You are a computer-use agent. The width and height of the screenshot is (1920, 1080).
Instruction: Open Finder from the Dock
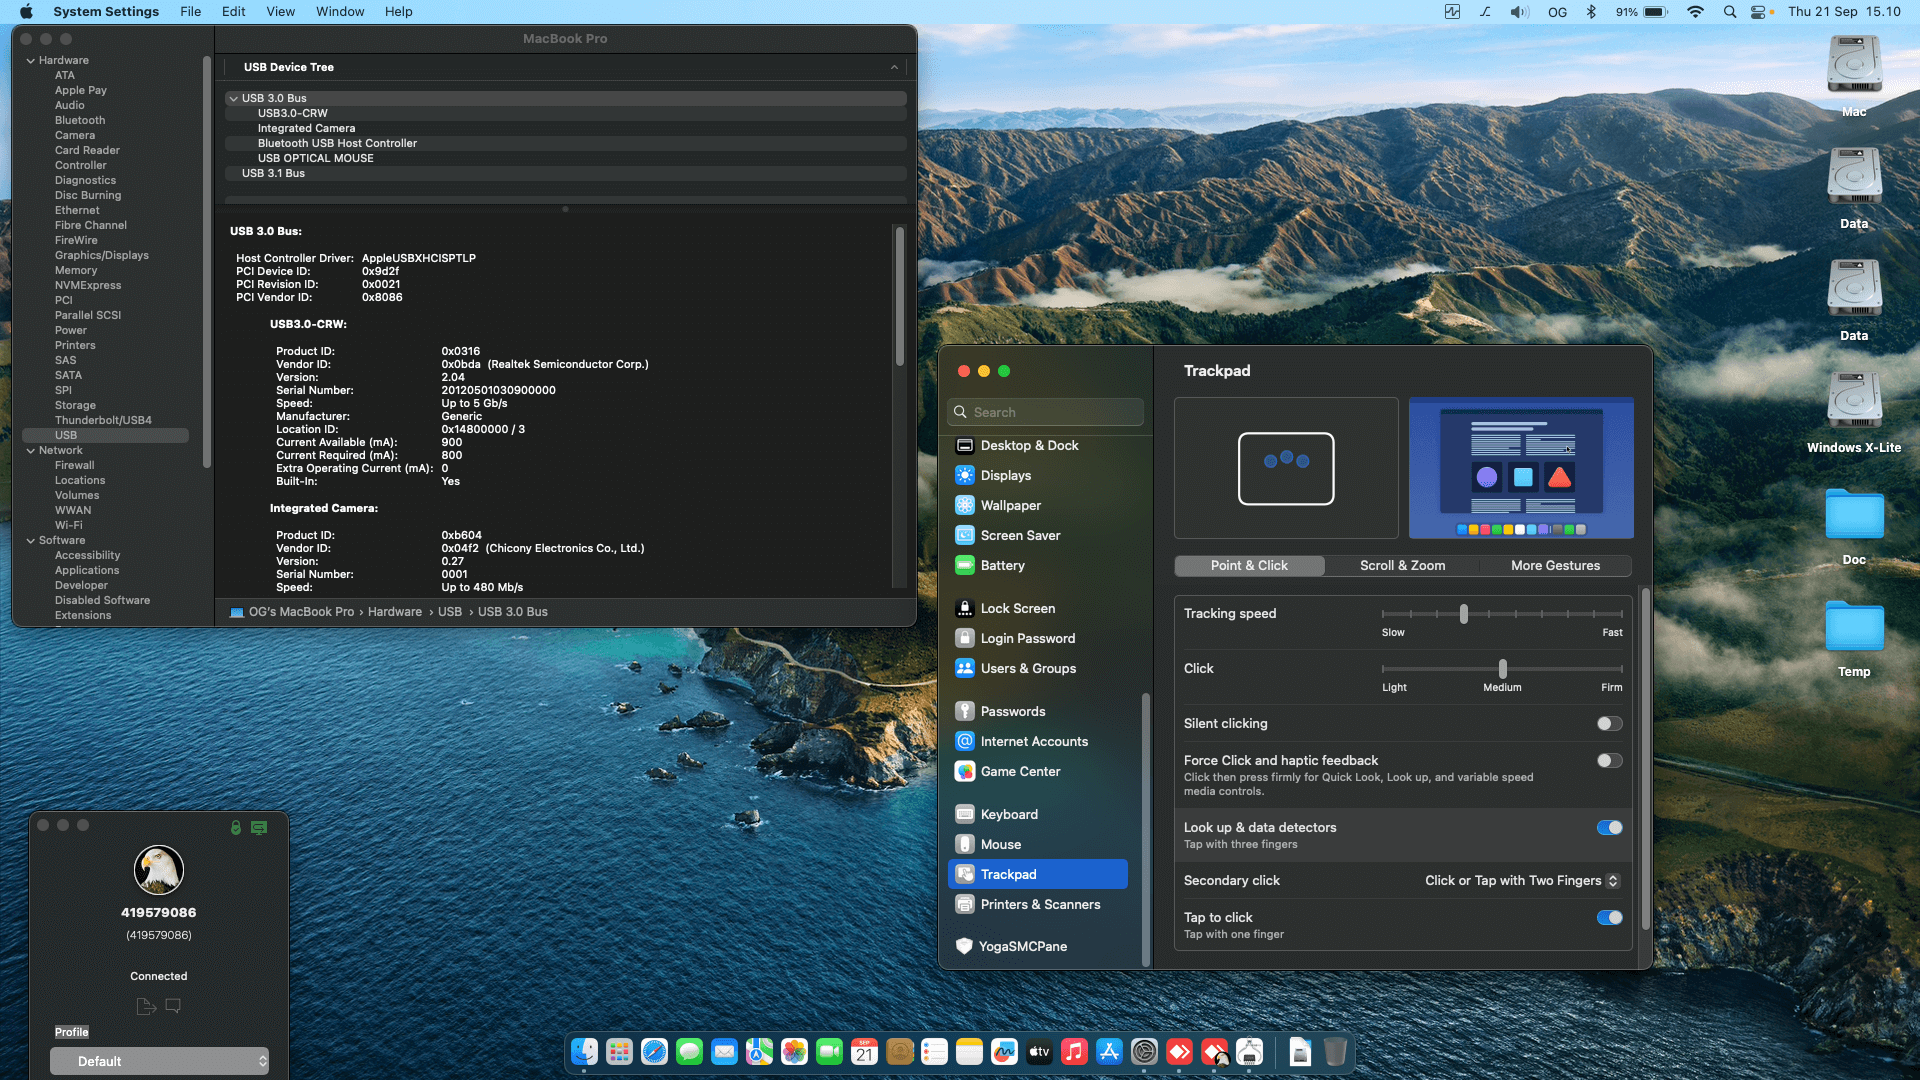point(584,1052)
